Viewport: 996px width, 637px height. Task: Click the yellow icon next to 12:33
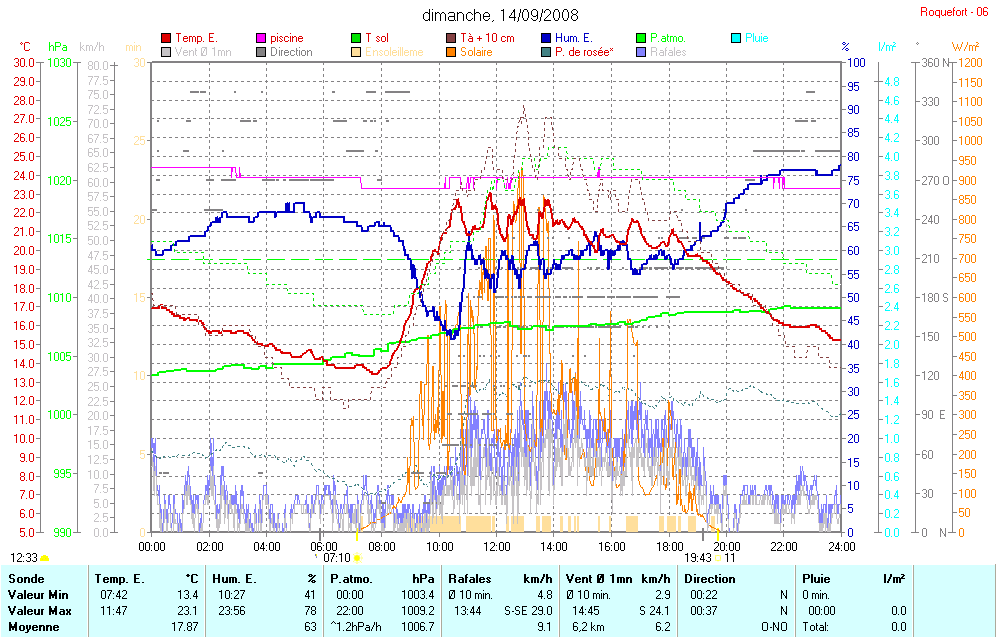pyautogui.click(x=44, y=558)
